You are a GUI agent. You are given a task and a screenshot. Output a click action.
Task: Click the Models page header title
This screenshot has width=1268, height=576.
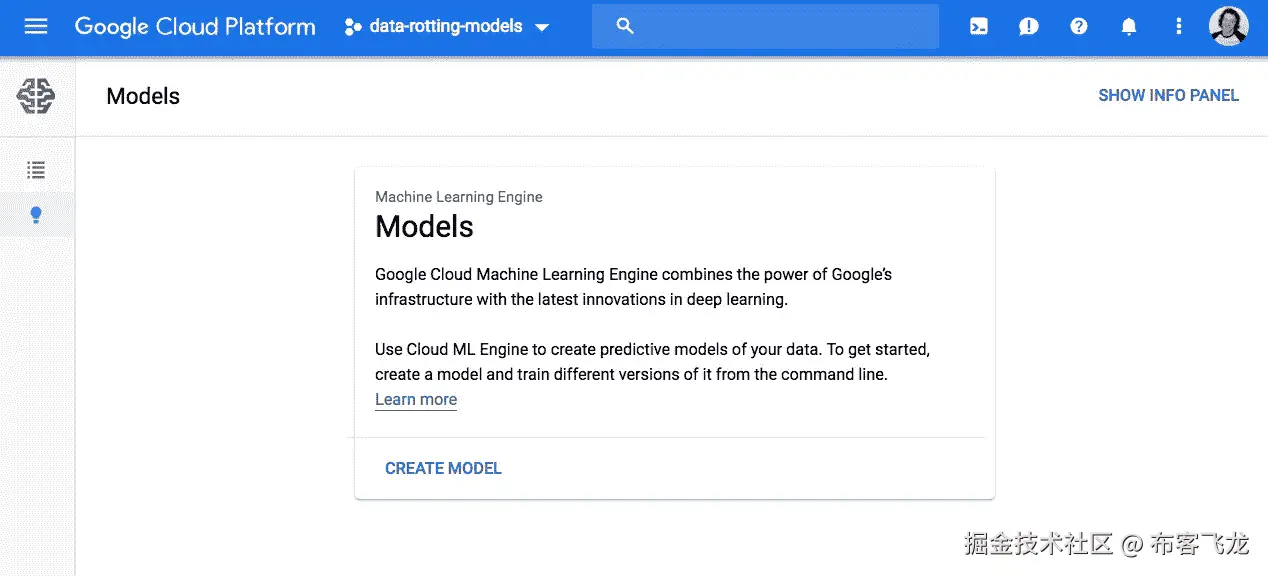(143, 96)
